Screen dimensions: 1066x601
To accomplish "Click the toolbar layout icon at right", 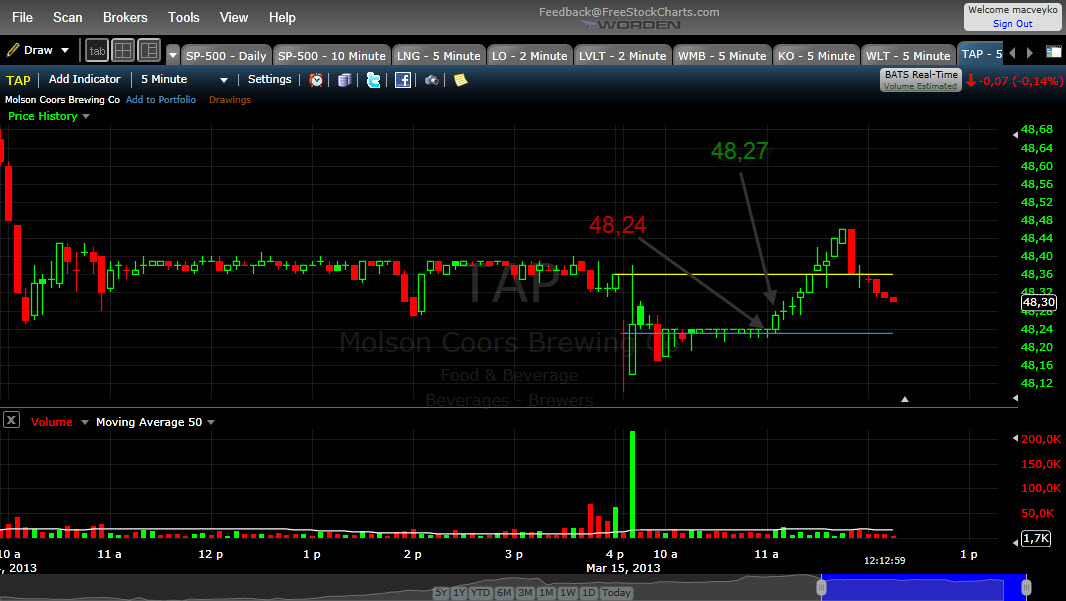I will (1053, 52).
